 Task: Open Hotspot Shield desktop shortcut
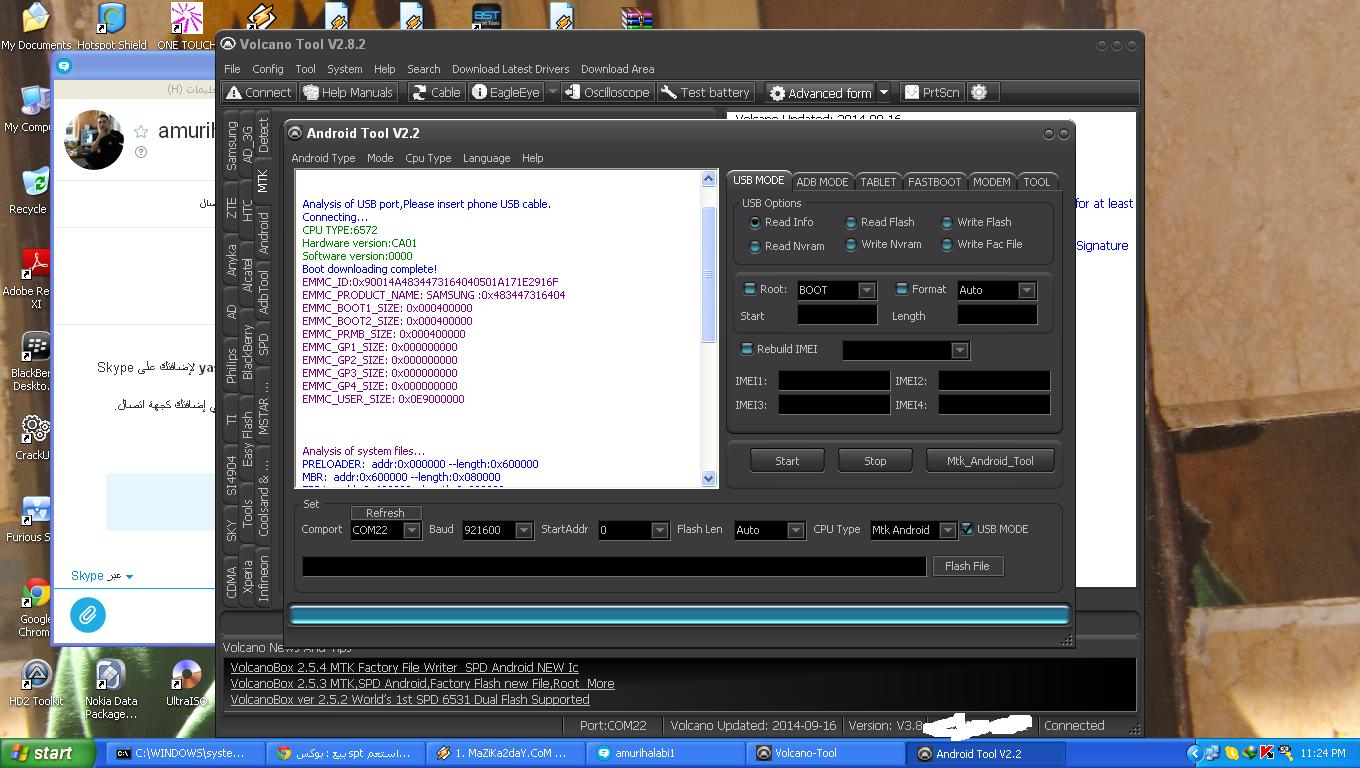pyautogui.click(x=111, y=26)
